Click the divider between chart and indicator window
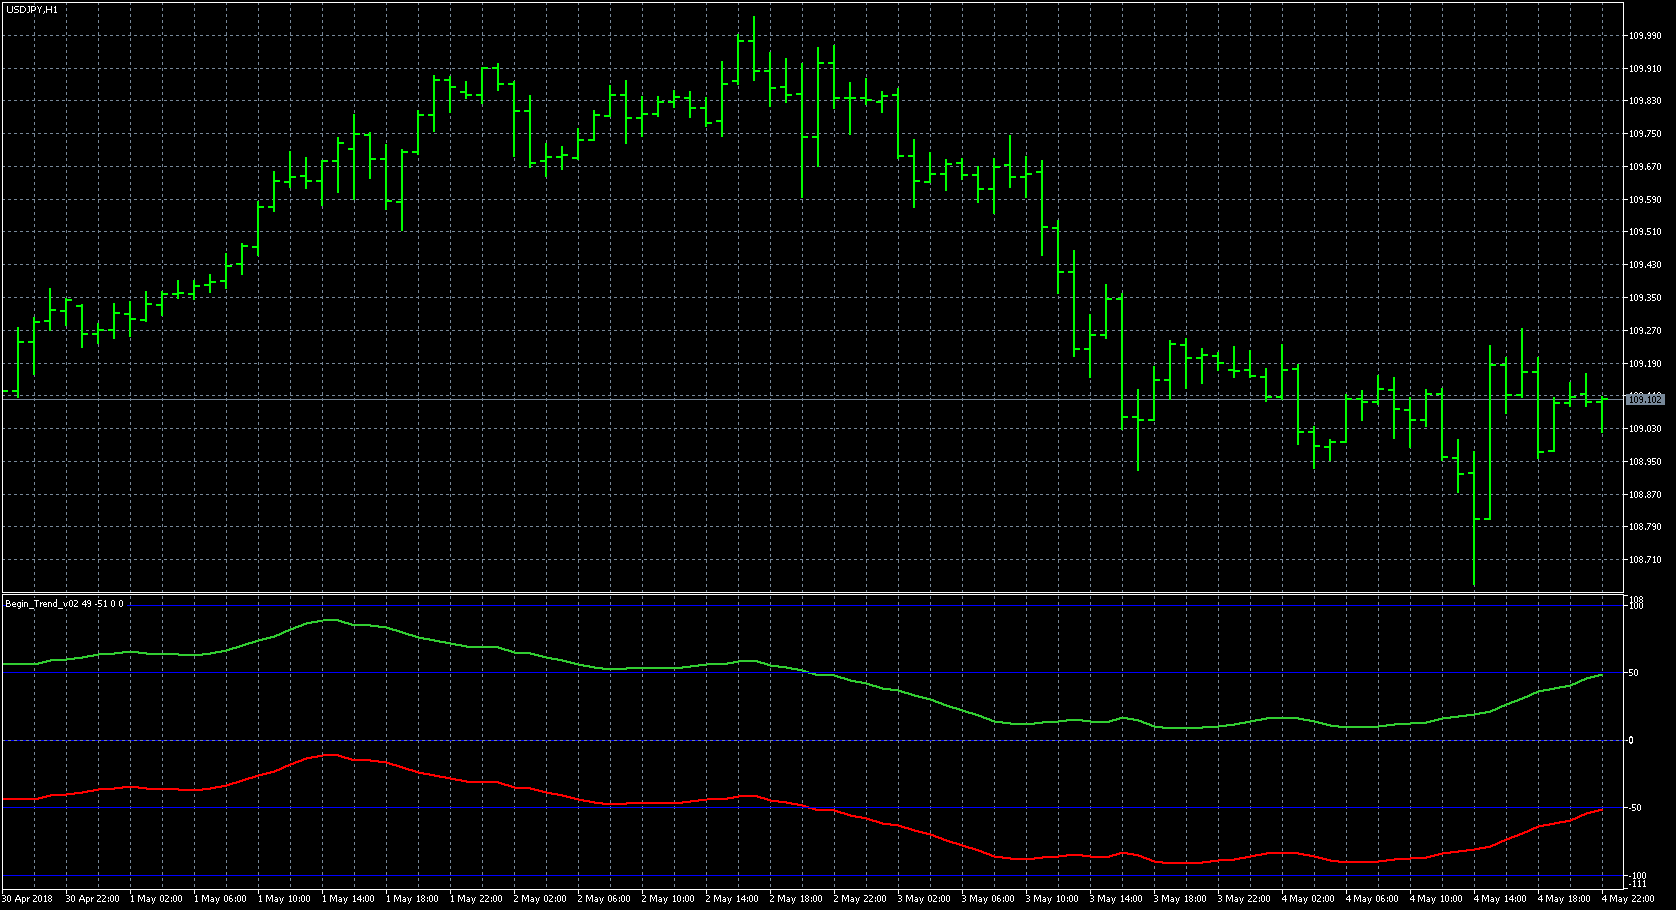Image resolution: width=1676 pixels, height=910 pixels. pos(800,594)
